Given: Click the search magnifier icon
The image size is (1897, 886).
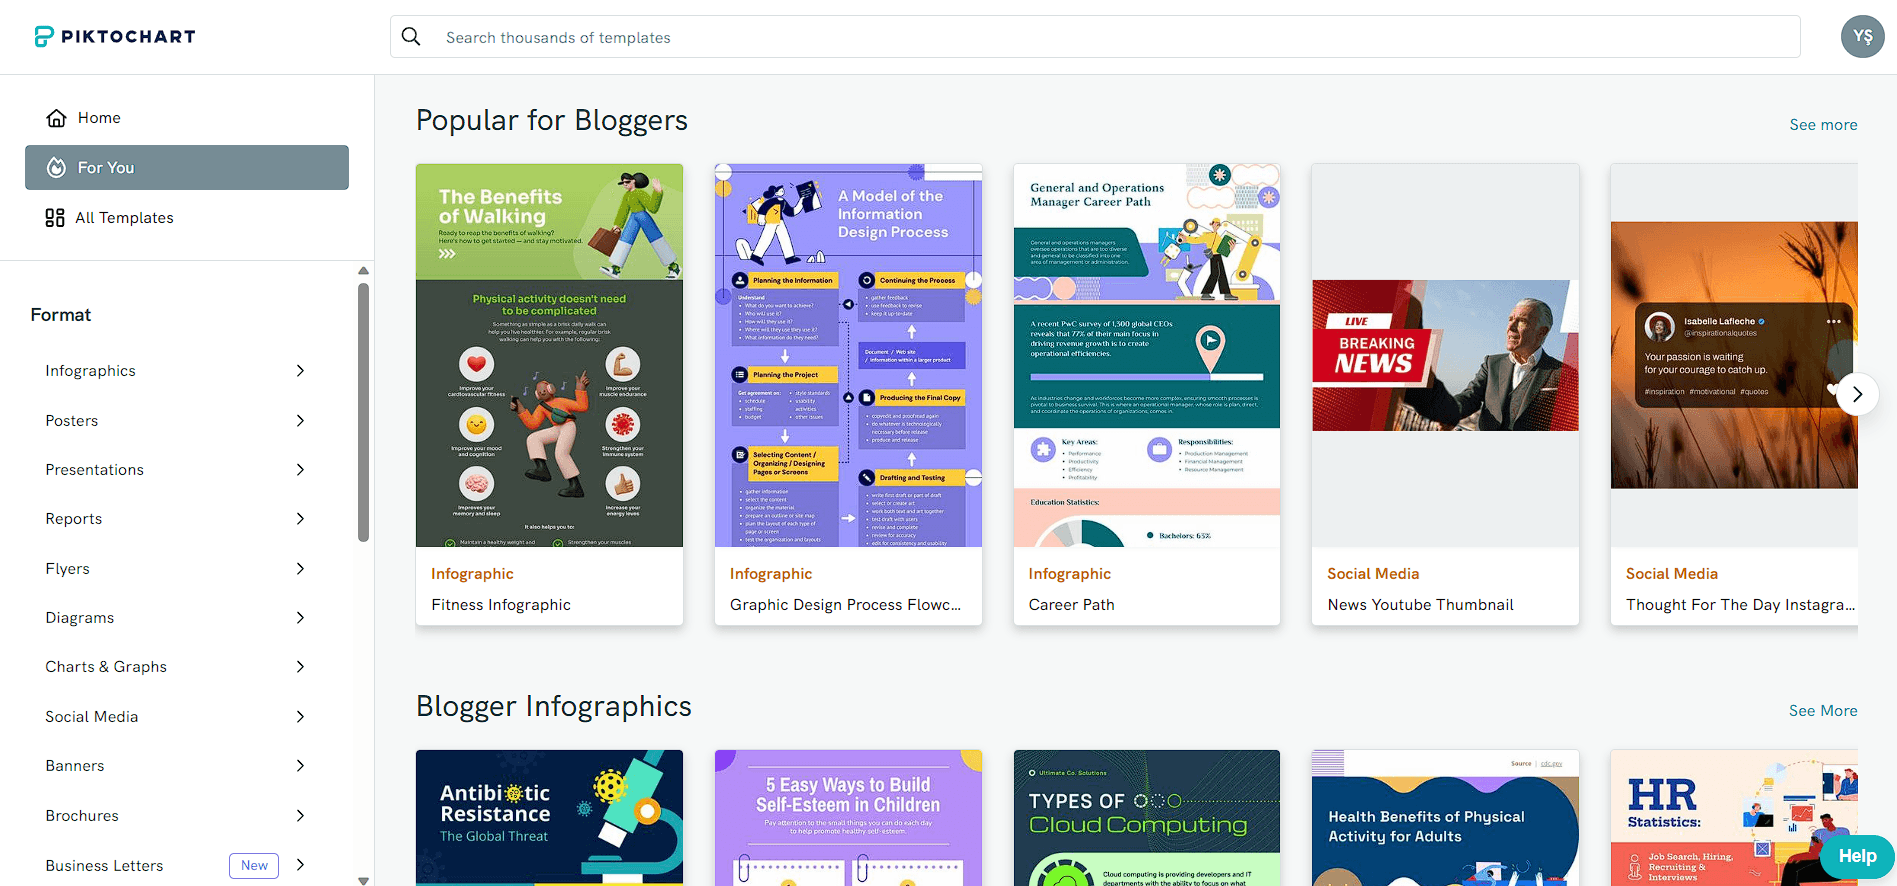Looking at the screenshot, I should [411, 37].
